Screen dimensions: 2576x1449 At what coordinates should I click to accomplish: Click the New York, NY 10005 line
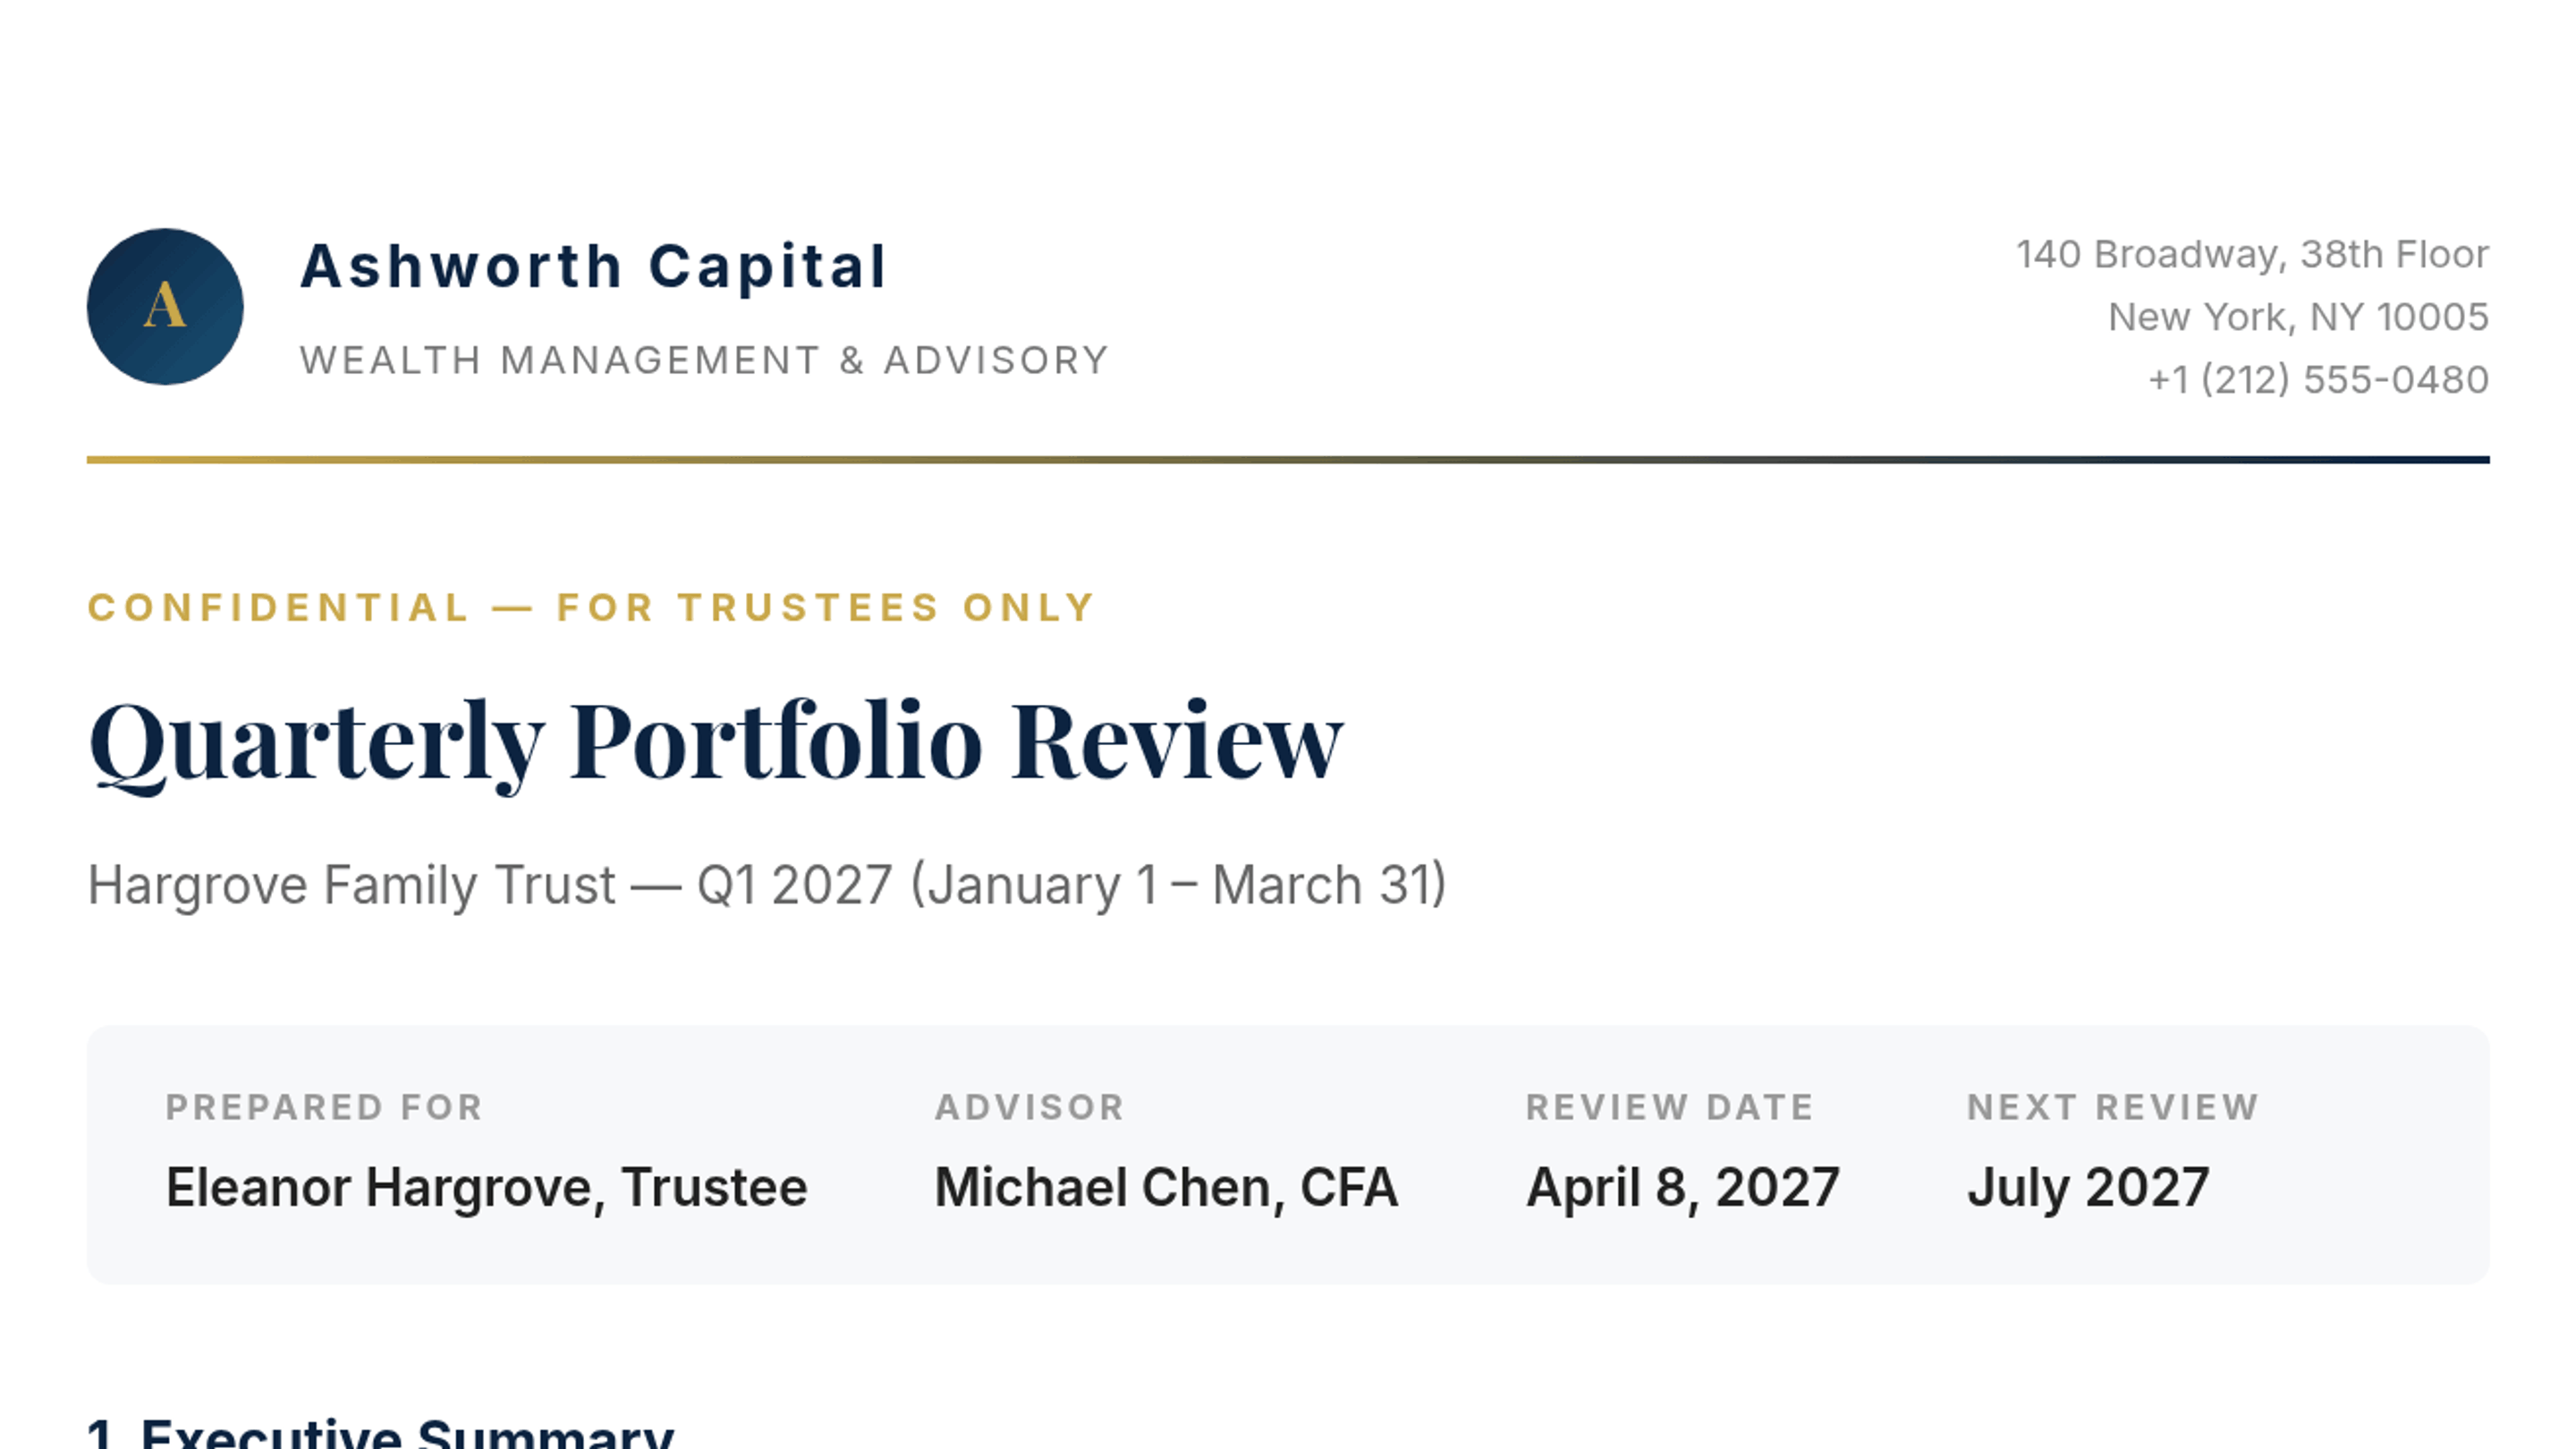2298,317
